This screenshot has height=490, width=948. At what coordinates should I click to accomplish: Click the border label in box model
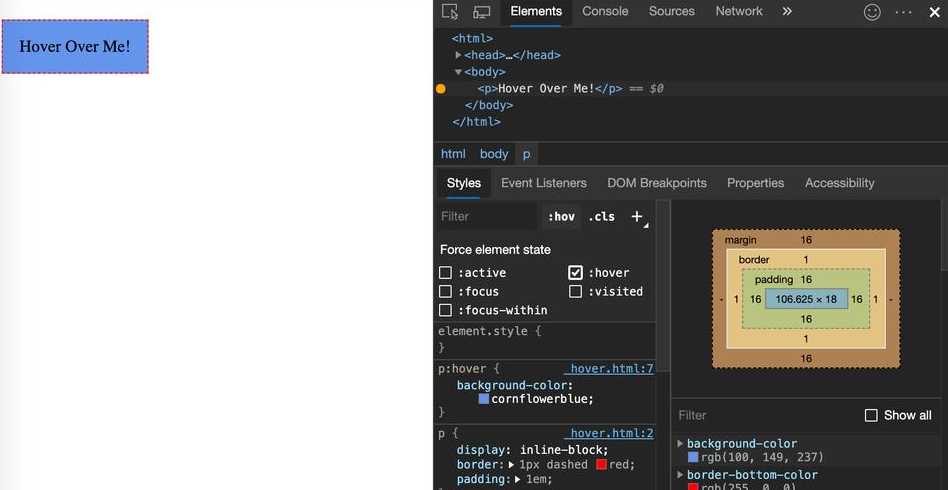tap(754, 260)
